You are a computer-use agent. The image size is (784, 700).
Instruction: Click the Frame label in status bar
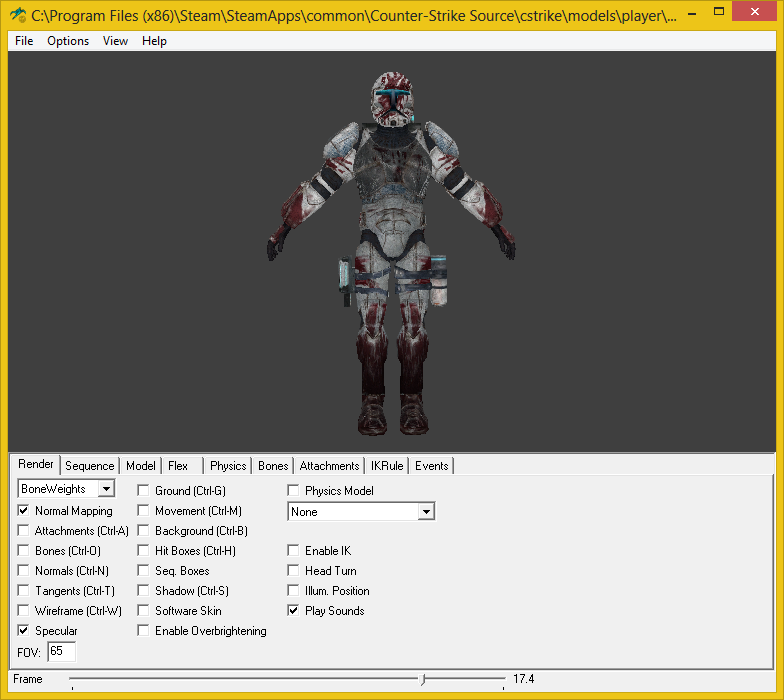[x=28, y=679]
